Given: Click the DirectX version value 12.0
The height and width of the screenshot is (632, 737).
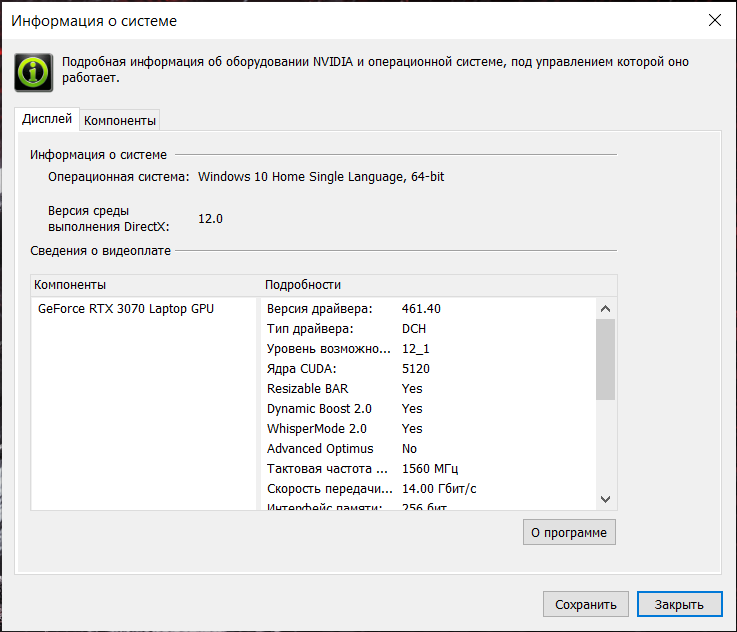Looking at the screenshot, I should (210, 218).
